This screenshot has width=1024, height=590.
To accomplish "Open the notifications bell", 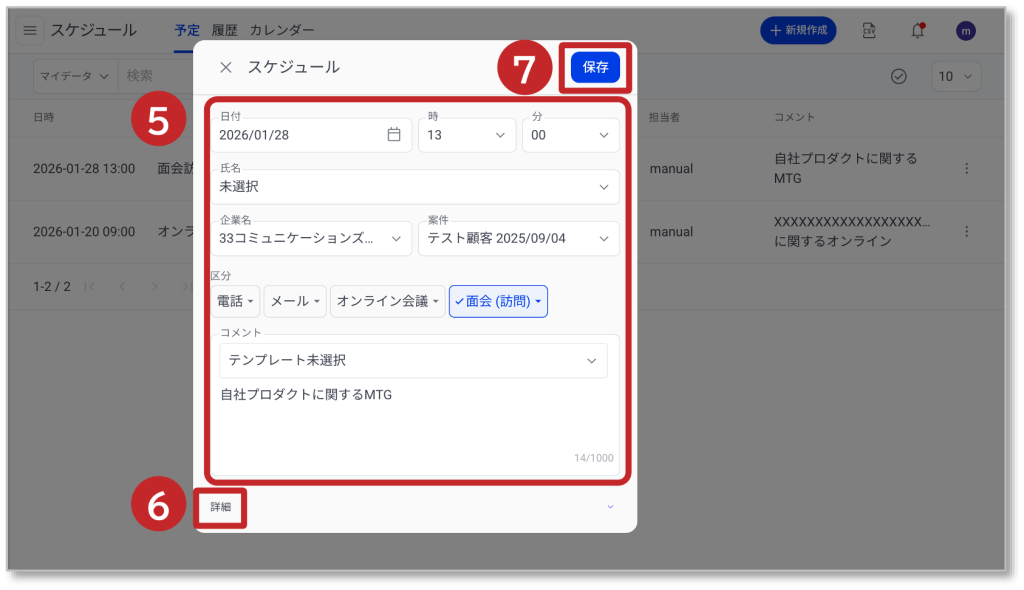I will coord(917,31).
